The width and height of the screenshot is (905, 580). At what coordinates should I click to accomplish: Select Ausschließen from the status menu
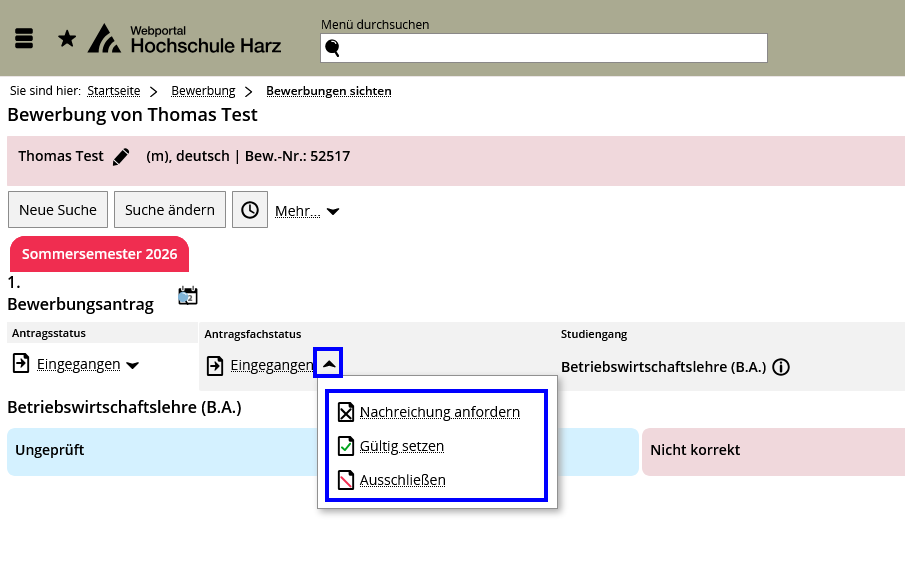pyautogui.click(x=402, y=480)
